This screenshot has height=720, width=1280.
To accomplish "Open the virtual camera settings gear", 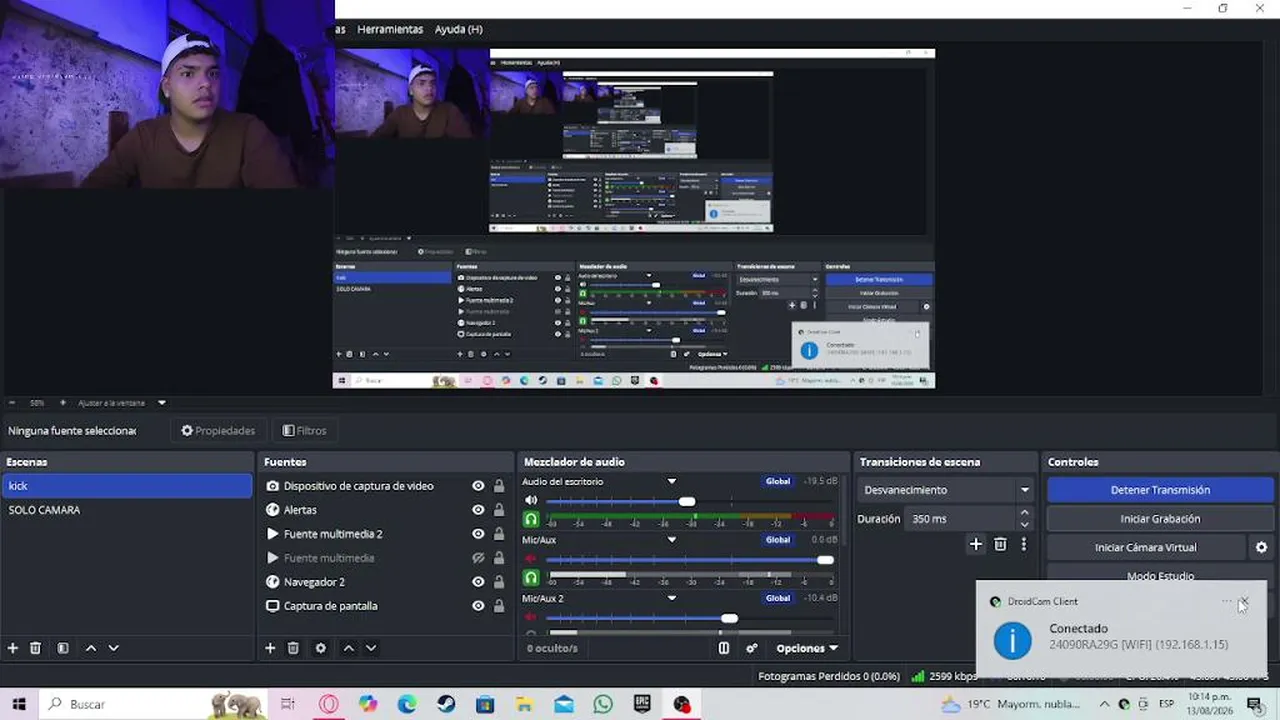I will coord(1261,547).
